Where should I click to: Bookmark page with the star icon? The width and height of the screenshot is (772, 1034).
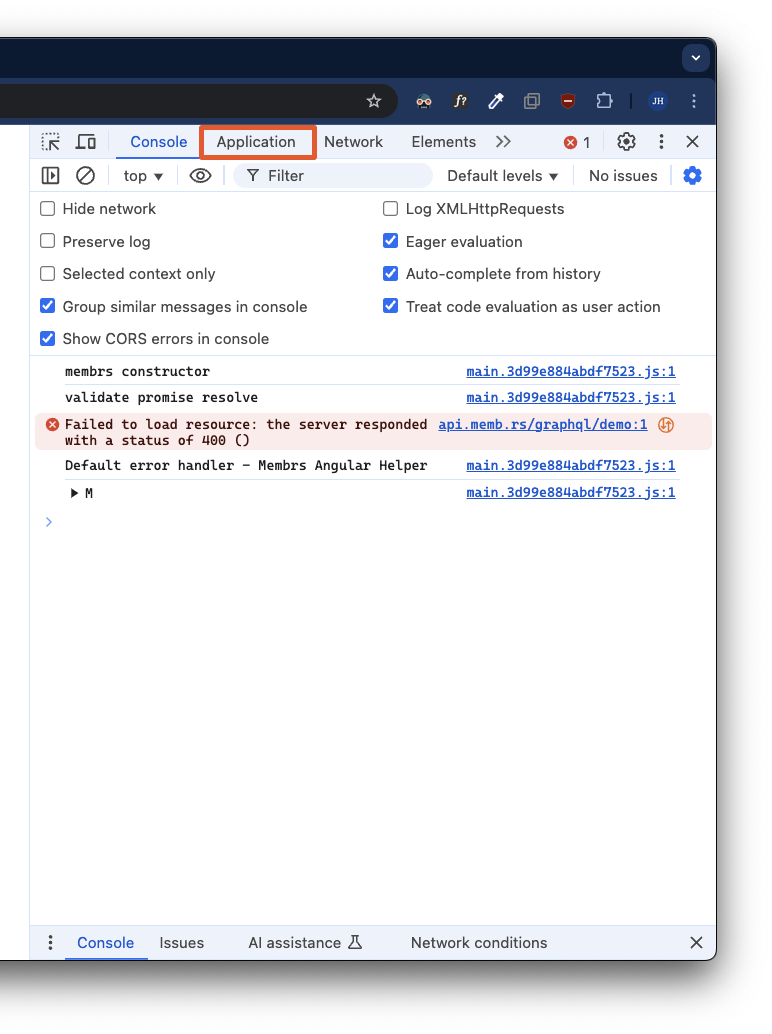374,101
